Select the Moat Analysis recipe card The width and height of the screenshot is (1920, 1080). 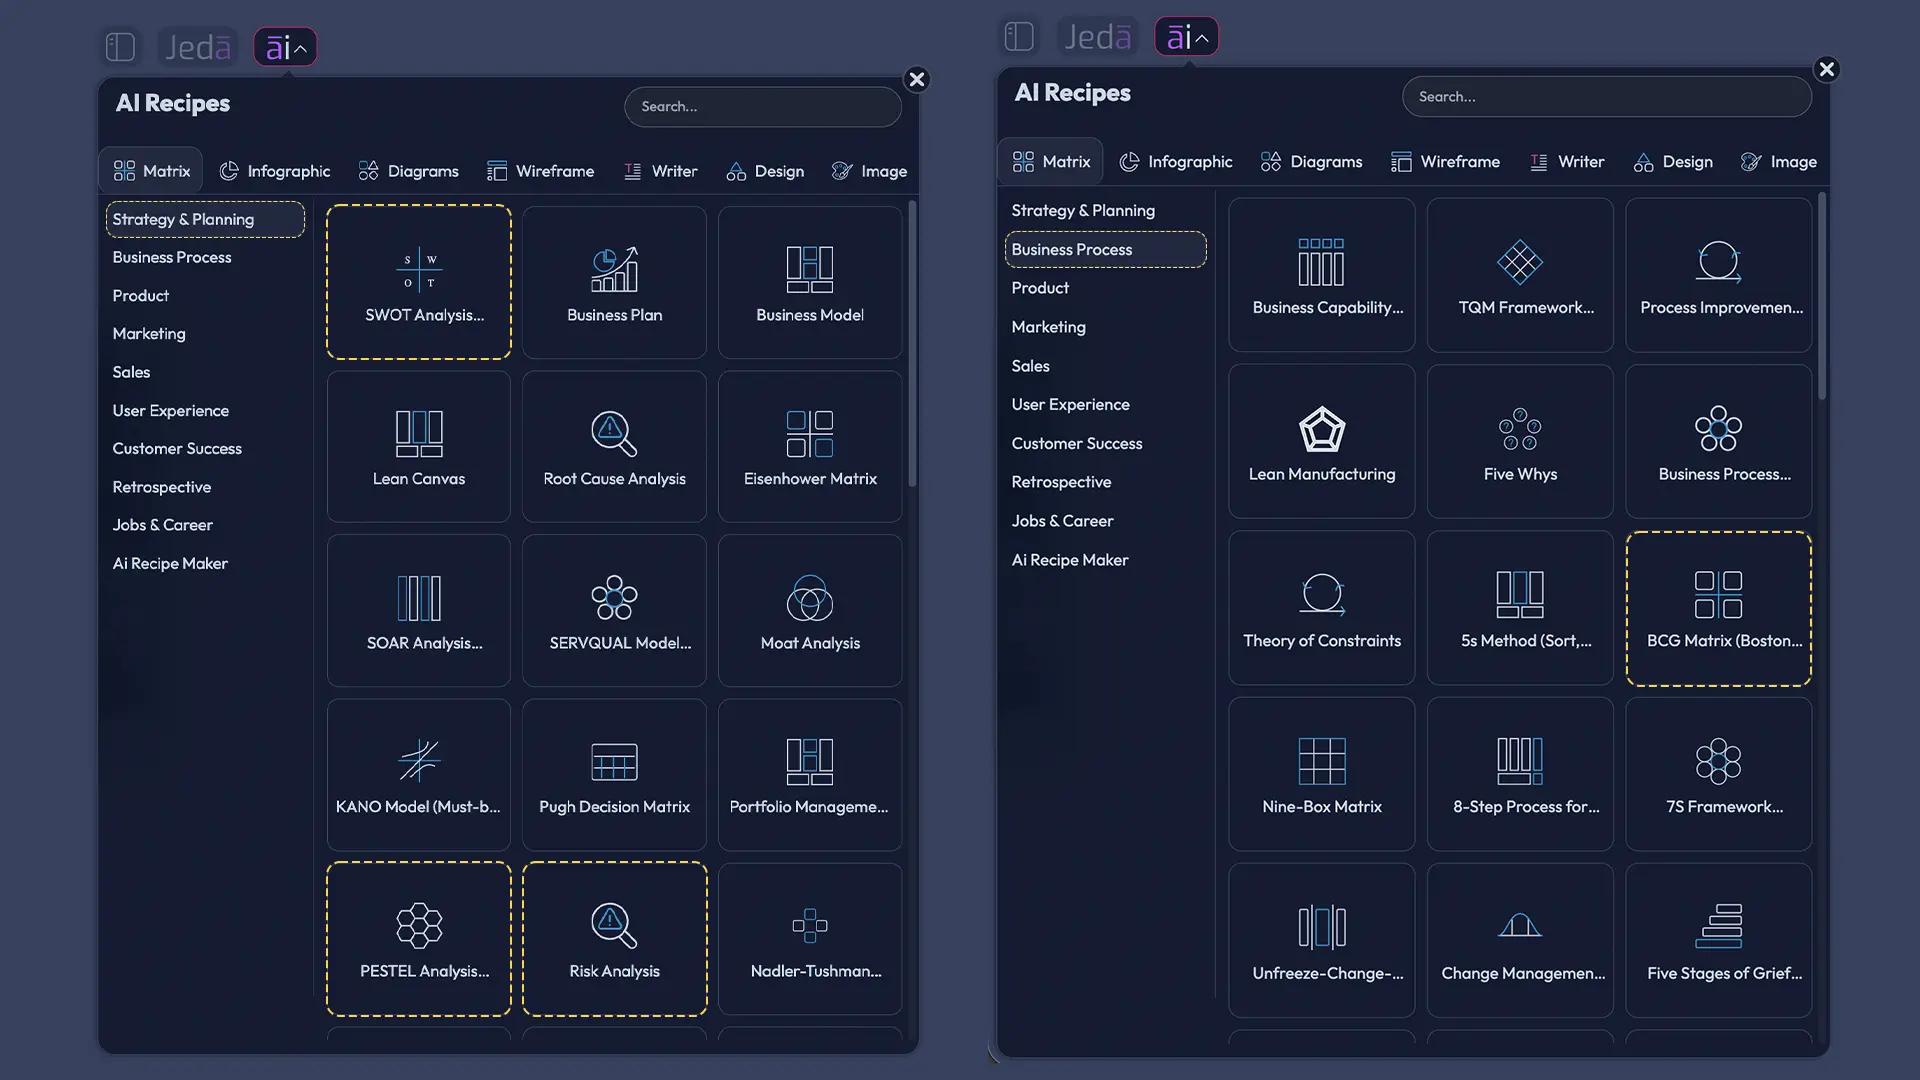tap(810, 610)
